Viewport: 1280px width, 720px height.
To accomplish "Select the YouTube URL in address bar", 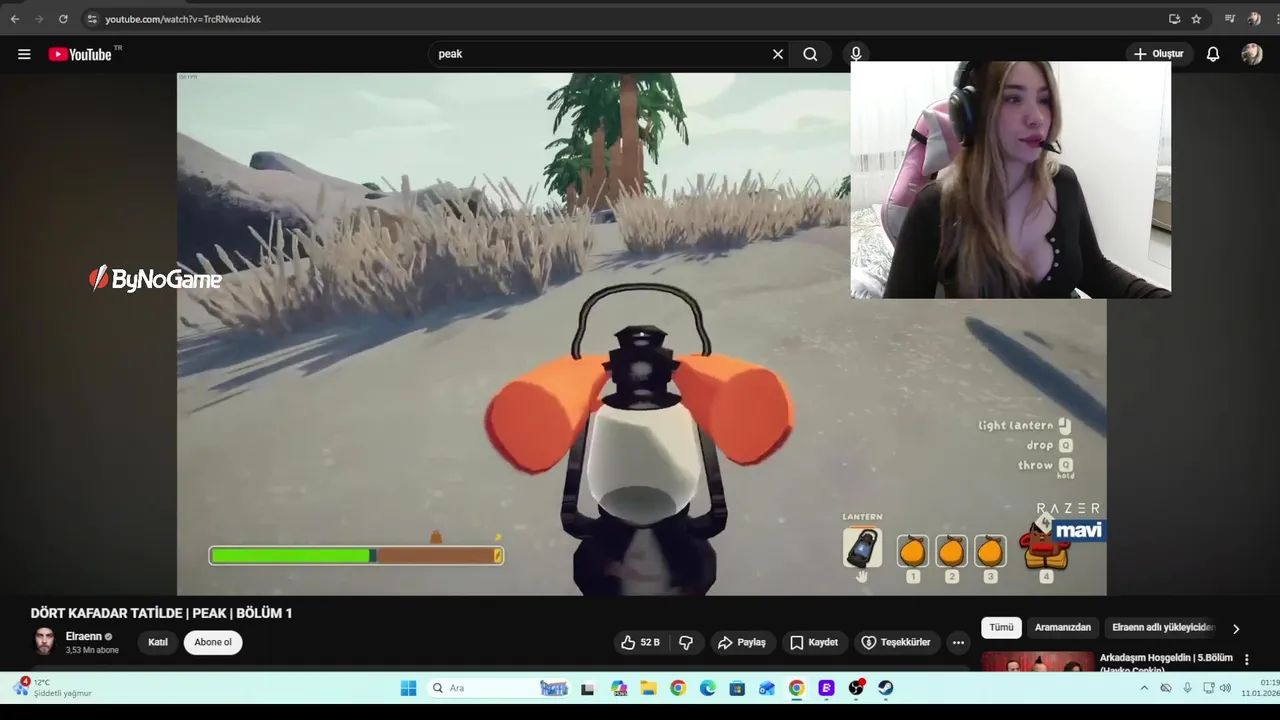I will [x=183, y=19].
